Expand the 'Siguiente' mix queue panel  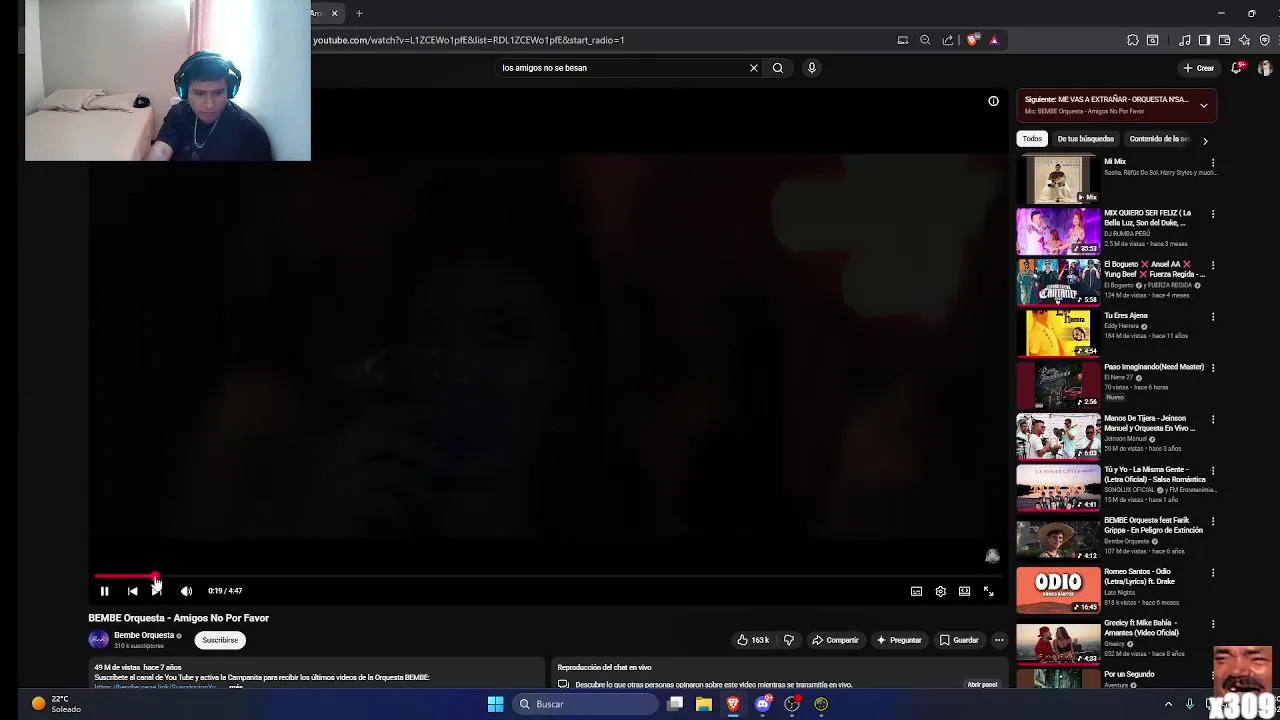click(1204, 105)
